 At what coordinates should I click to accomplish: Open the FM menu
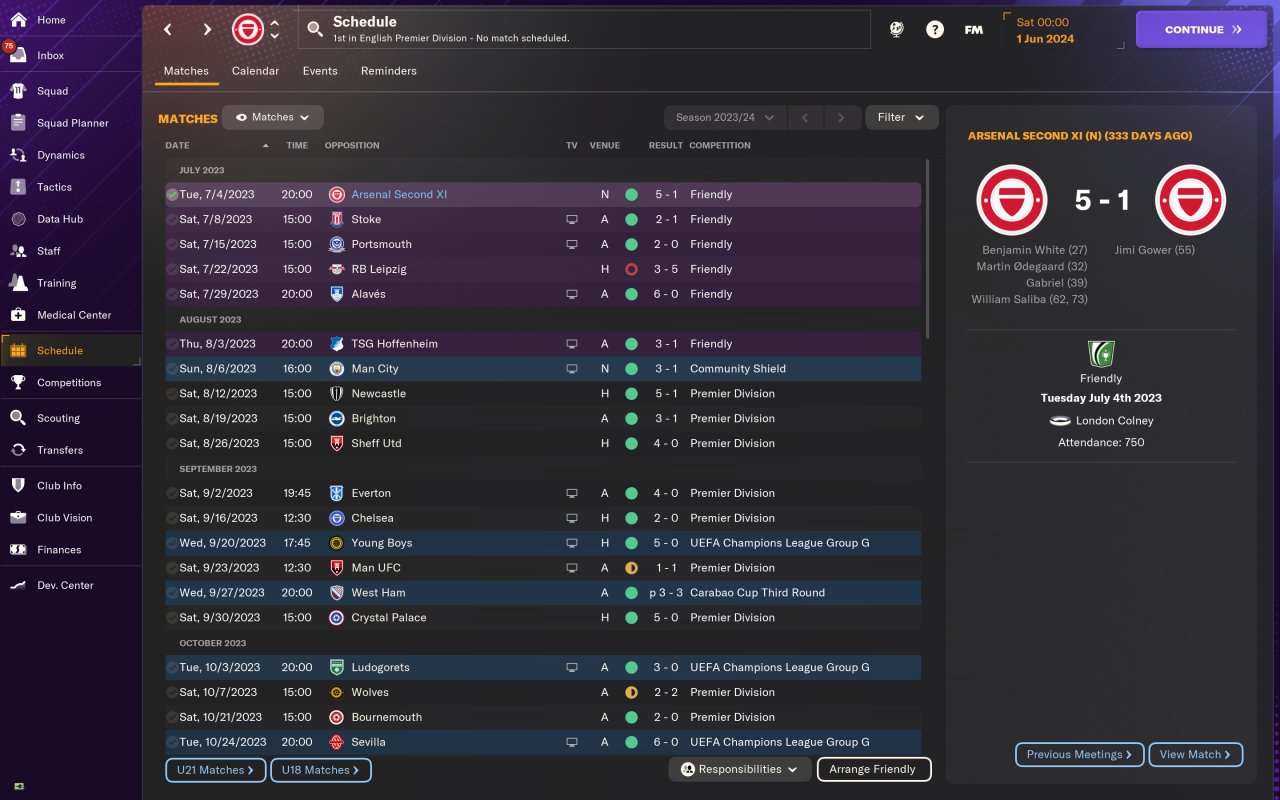(973, 30)
